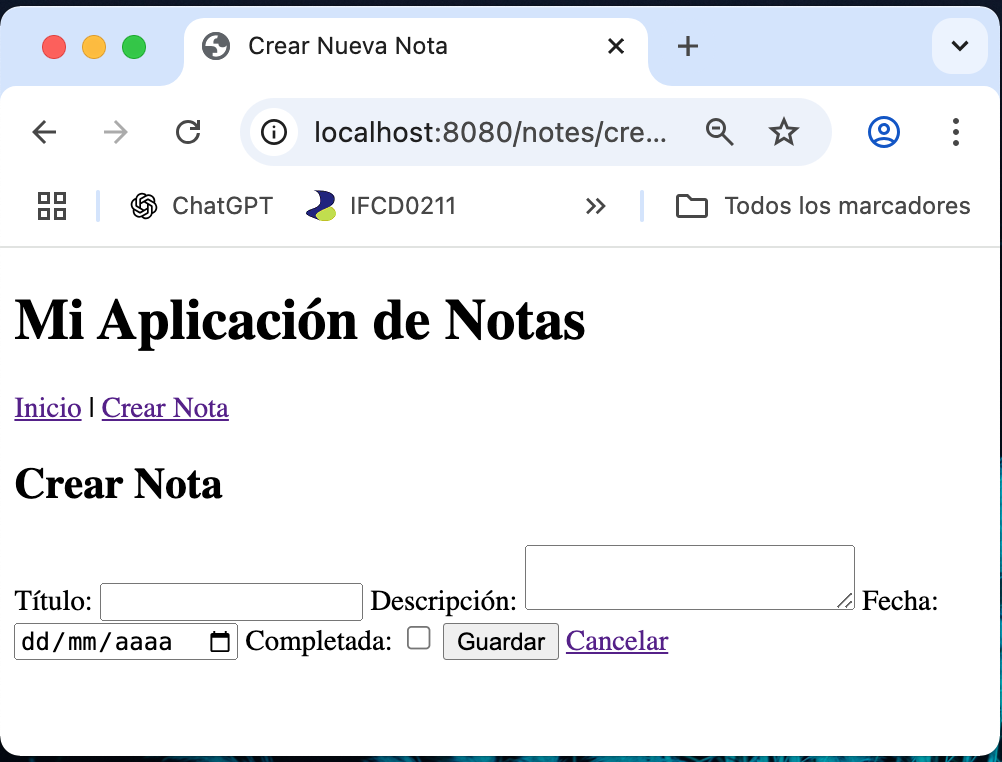Open the Chrome profile account icon
Image resolution: width=1002 pixels, height=762 pixels.
(x=883, y=131)
